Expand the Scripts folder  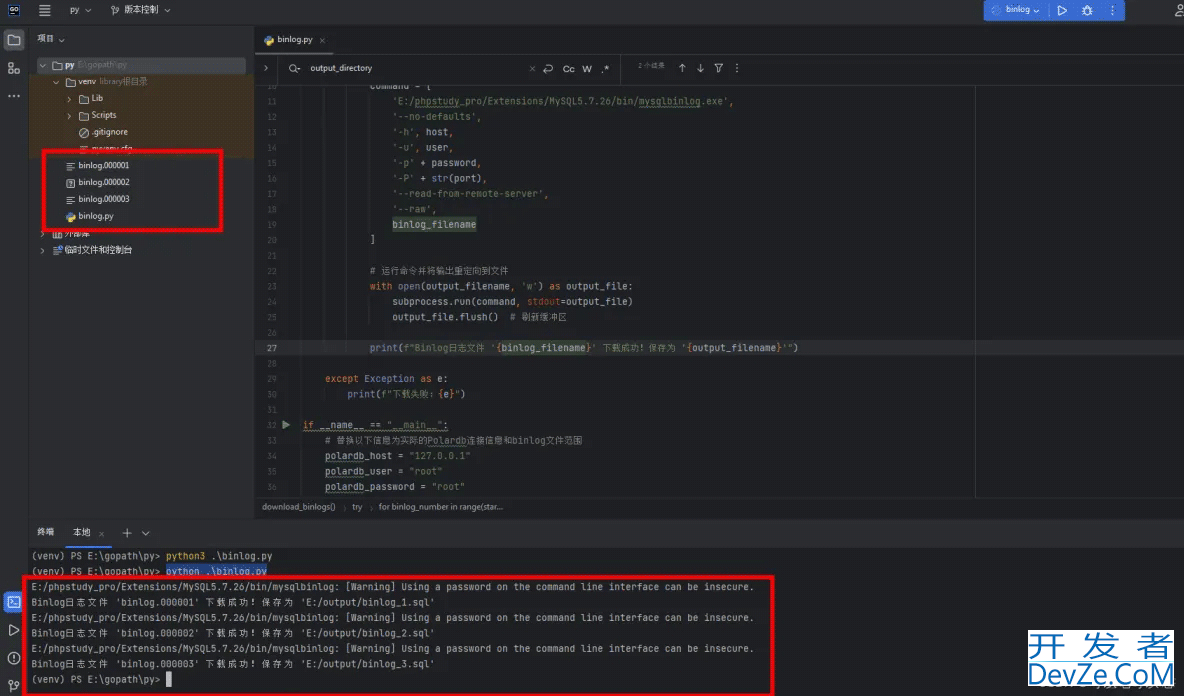coord(69,115)
